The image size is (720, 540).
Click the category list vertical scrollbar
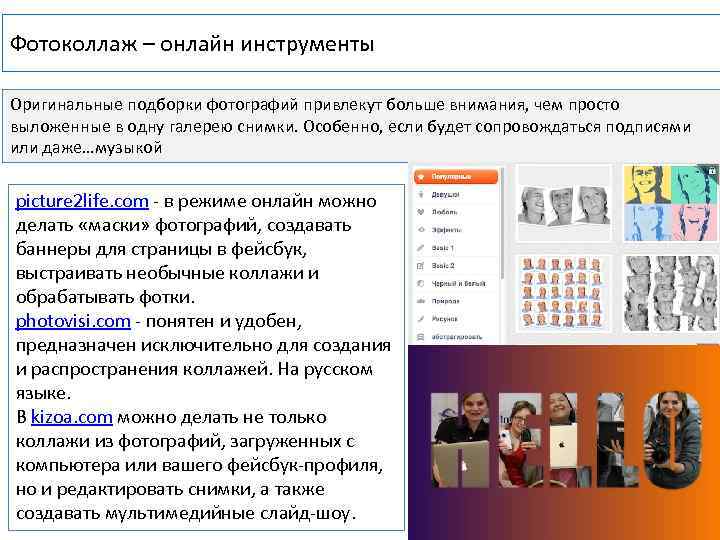coord(503,224)
